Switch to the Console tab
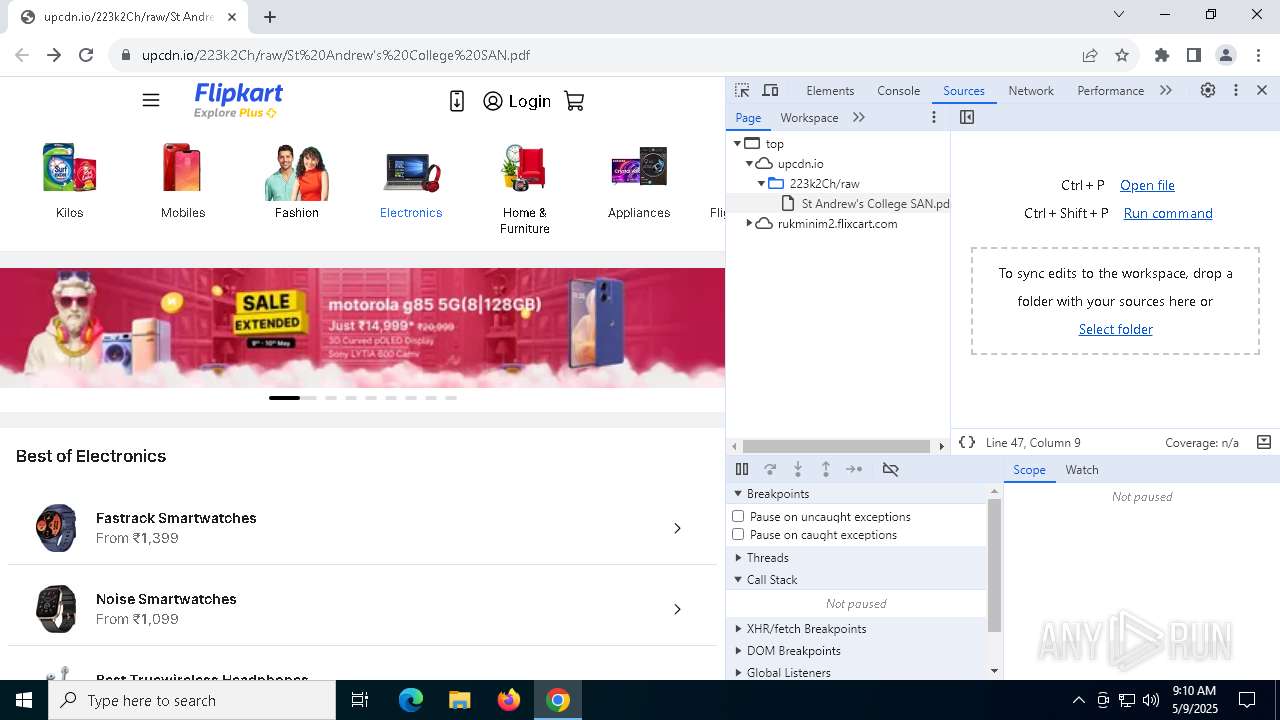This screenshot has height=720, width=1280. click(898, 90)
